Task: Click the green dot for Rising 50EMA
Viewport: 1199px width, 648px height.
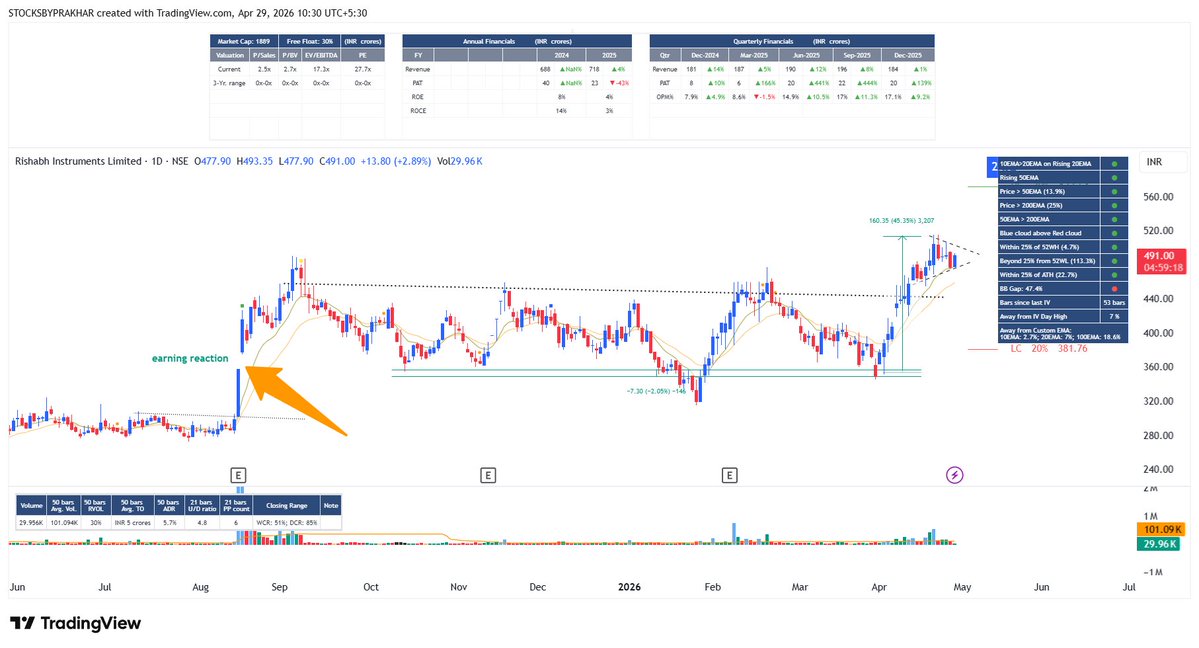Action: click(x=1114, y=177)
